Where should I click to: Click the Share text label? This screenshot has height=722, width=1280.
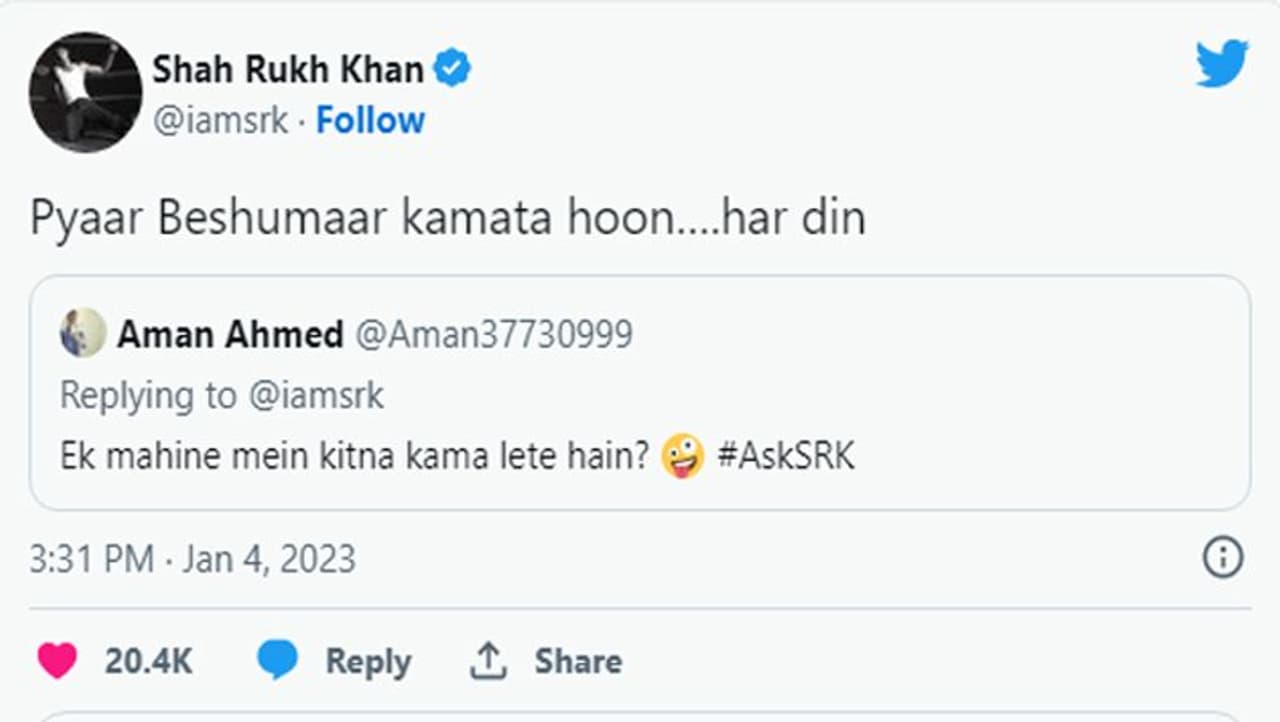coord(577,661)
